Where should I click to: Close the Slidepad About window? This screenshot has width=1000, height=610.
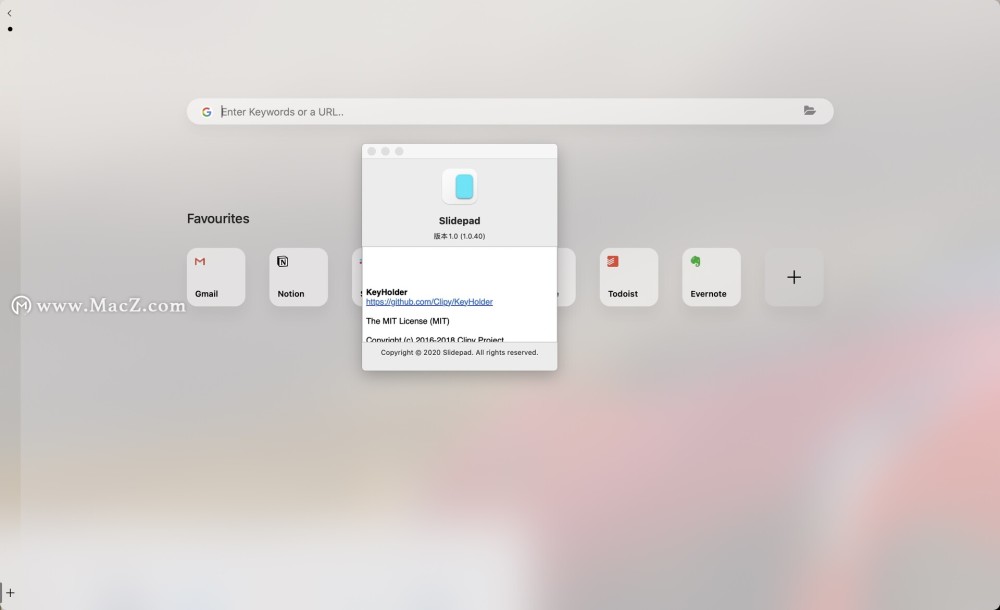[x=372, y=151]
